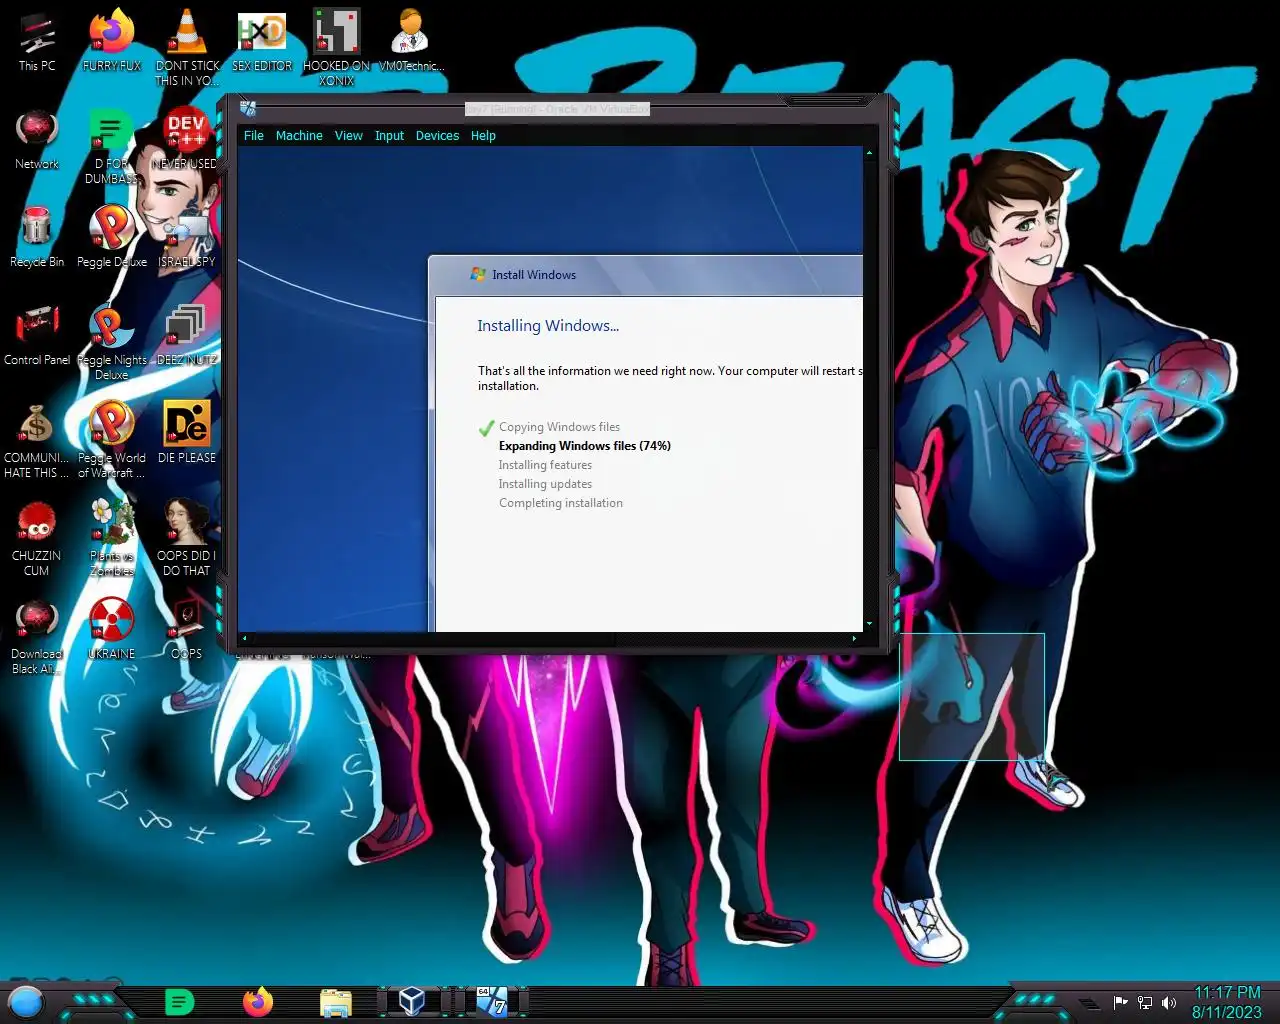1280x1024 pixels.
Task: Open the Devices menu in VirtualBox
Action: point(437,136)
